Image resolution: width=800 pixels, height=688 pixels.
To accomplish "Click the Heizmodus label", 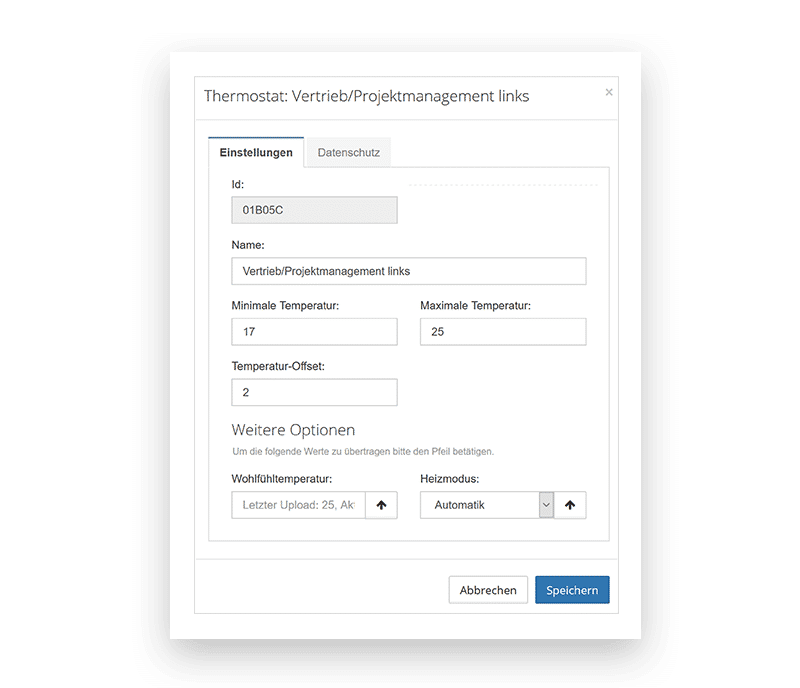I will [449, 479].
